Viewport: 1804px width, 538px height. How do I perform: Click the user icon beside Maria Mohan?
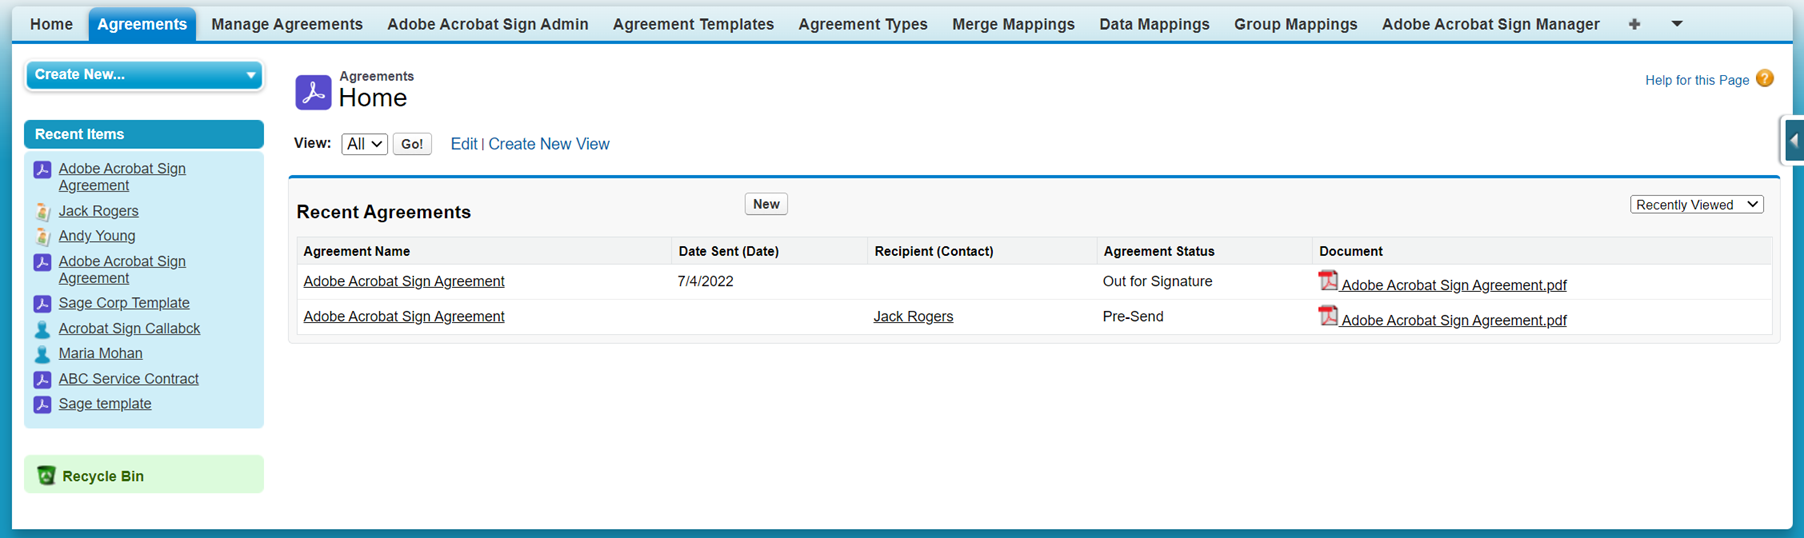(x=42, y=354)
